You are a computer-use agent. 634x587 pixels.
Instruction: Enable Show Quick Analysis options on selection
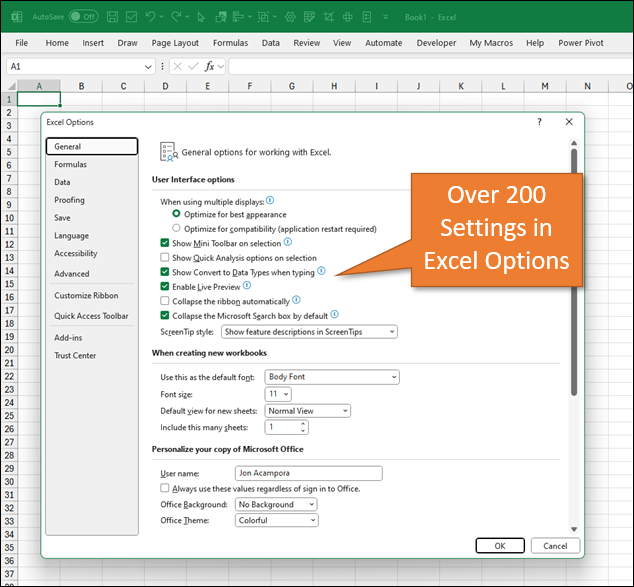coord(165,257)
